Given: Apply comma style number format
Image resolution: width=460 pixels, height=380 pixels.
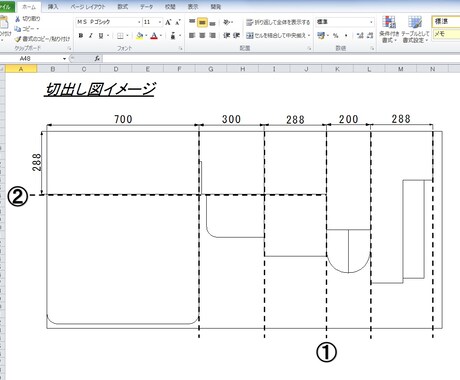Looking at the screenshot, I should click(346, 35).
